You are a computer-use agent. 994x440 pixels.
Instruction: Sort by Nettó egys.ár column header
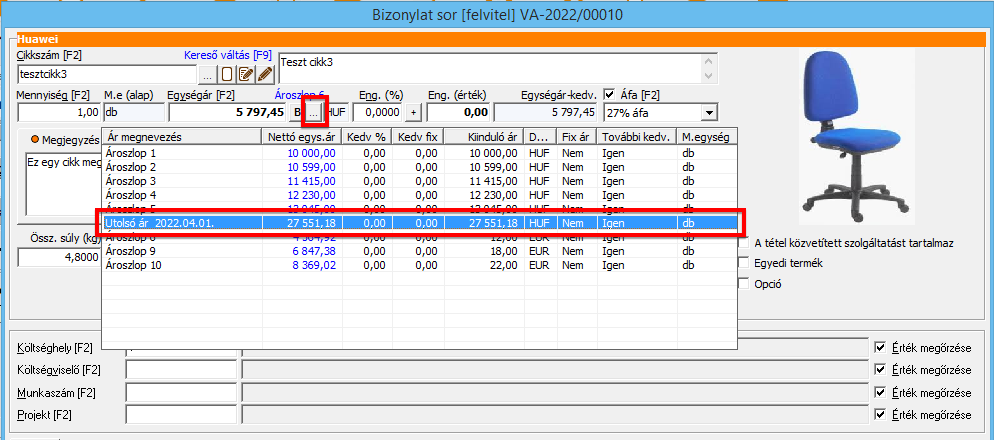[300, 137]
